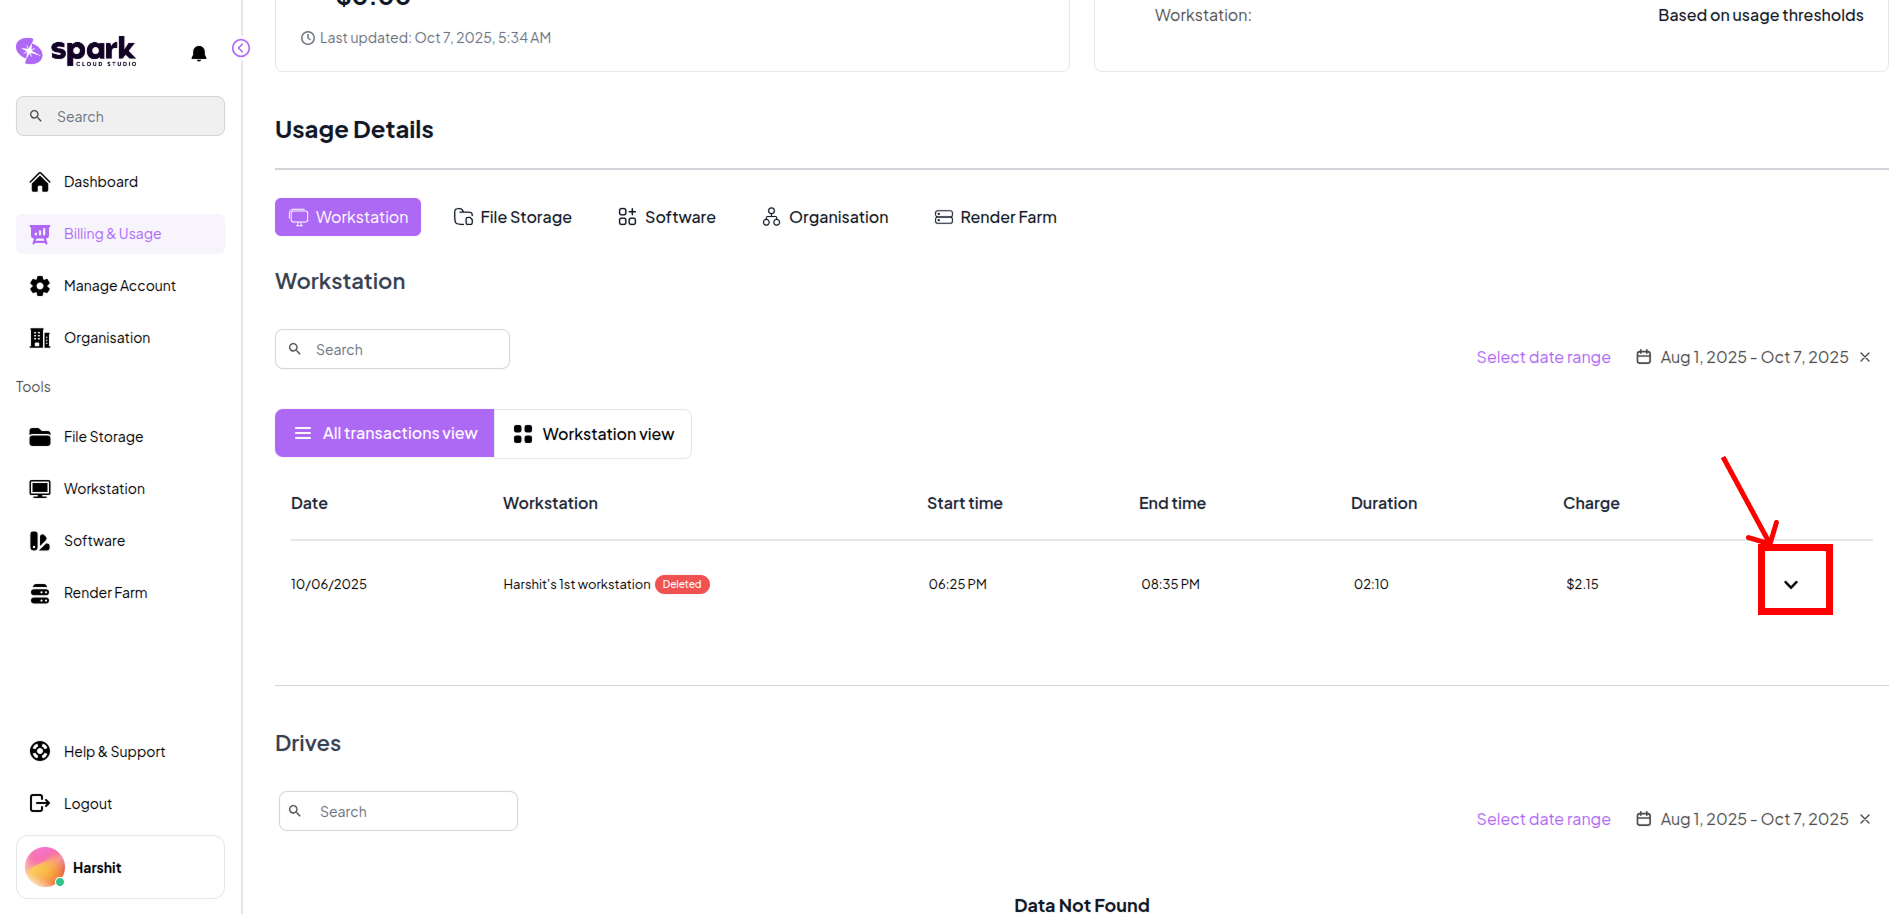
Task: Click Select date range for Workstation
Action: (1543, 357)
